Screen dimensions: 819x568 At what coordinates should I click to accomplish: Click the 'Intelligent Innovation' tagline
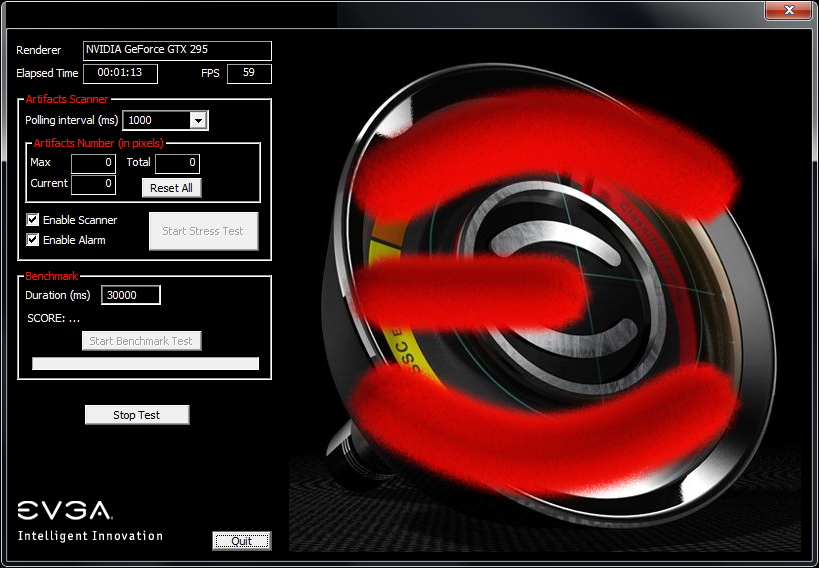(90, 536)
